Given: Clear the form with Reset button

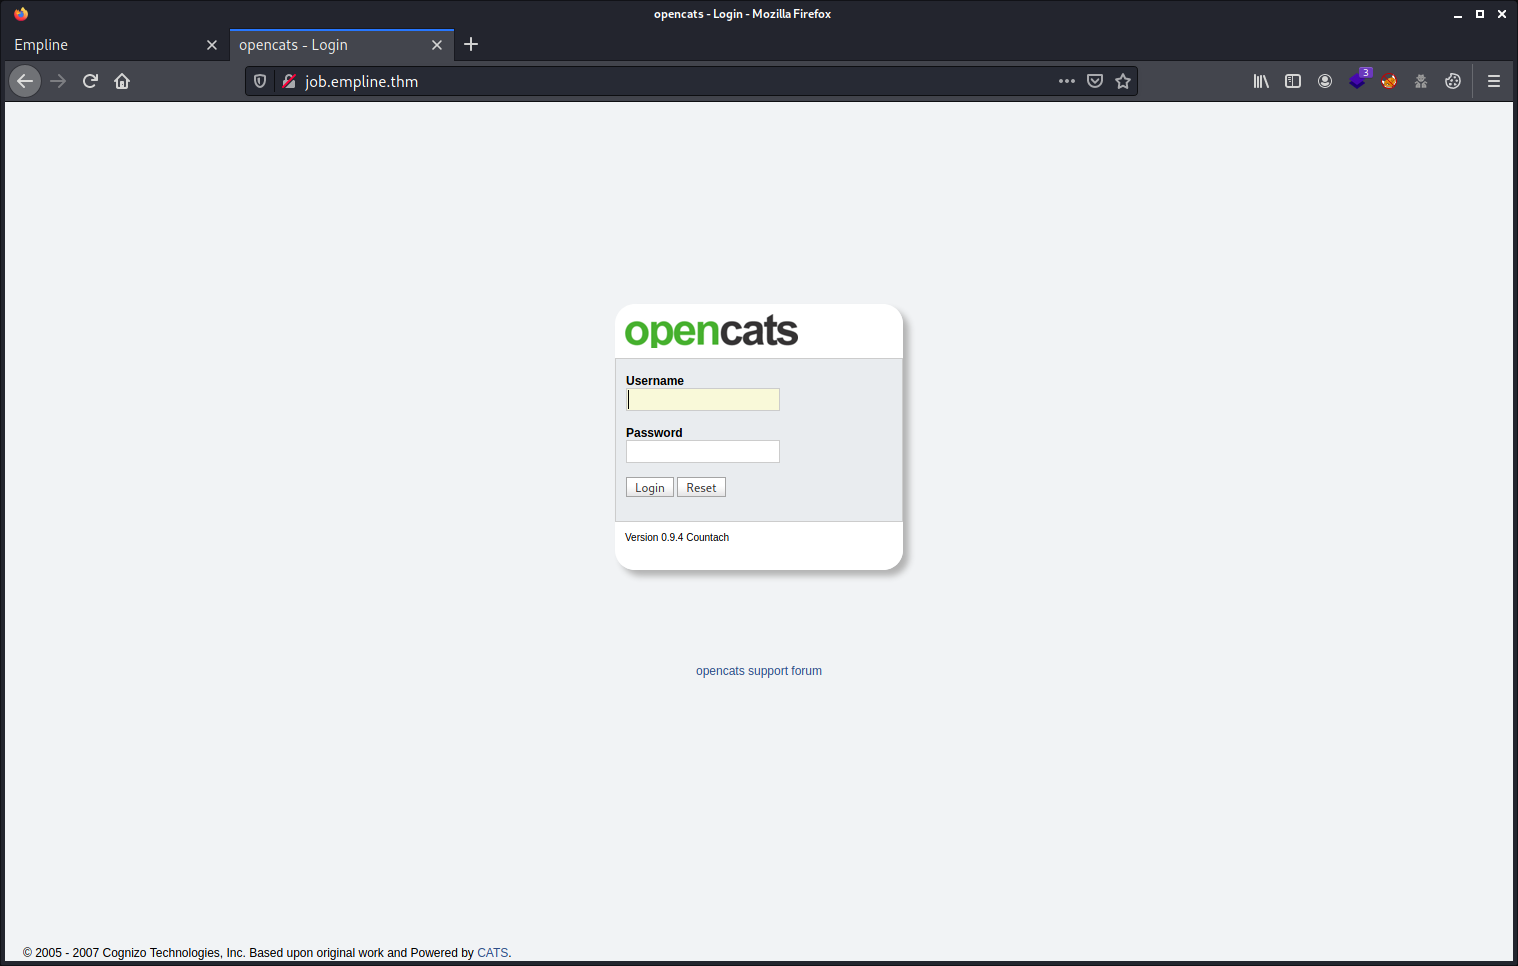Looking at the screenshot, I should (x=701, y=488).
